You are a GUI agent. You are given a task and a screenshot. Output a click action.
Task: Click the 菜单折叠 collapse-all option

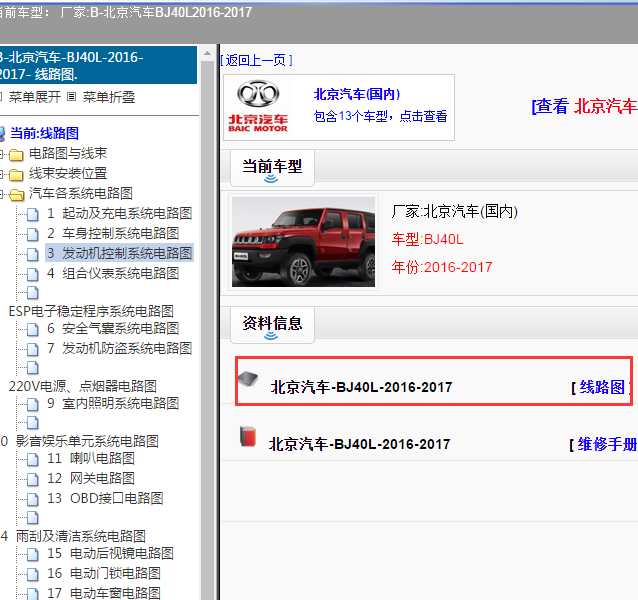(109, 97)
